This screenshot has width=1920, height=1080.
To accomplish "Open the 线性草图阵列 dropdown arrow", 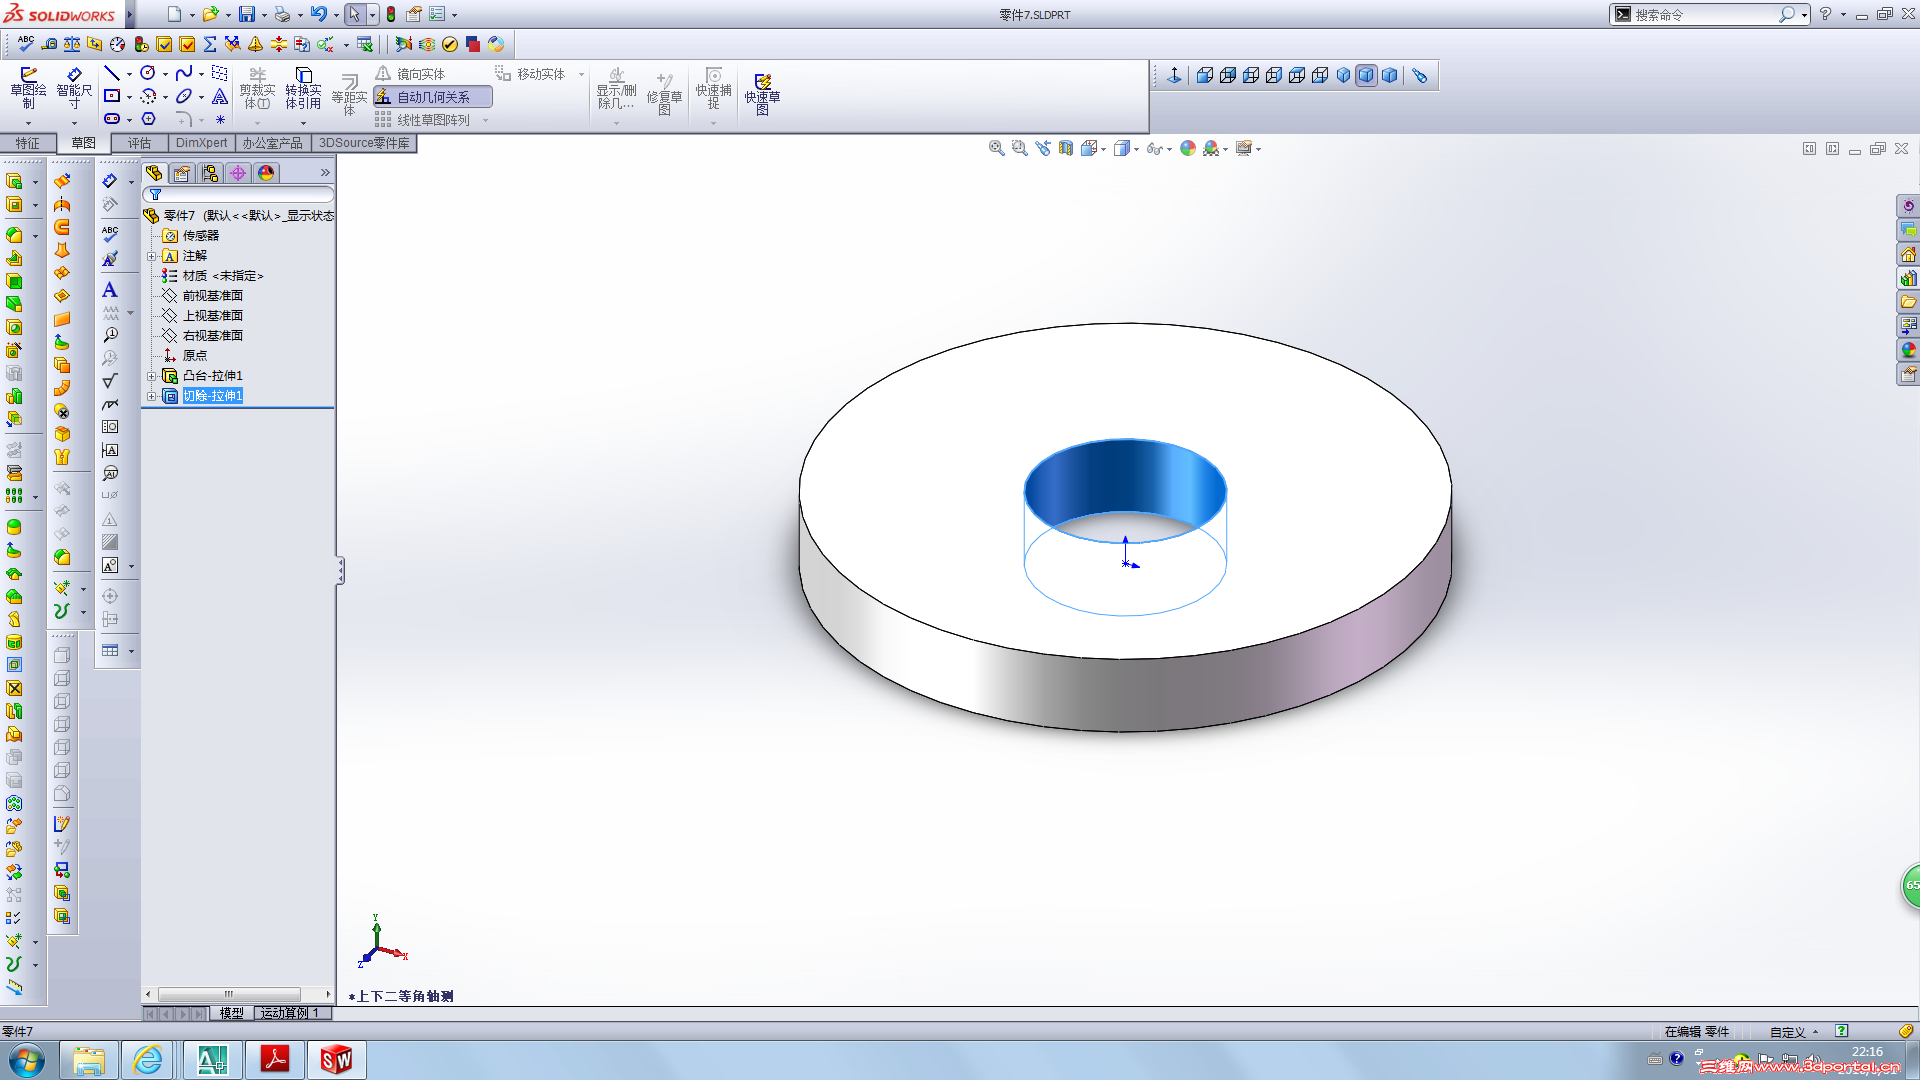I will click(x=486, y=120).
